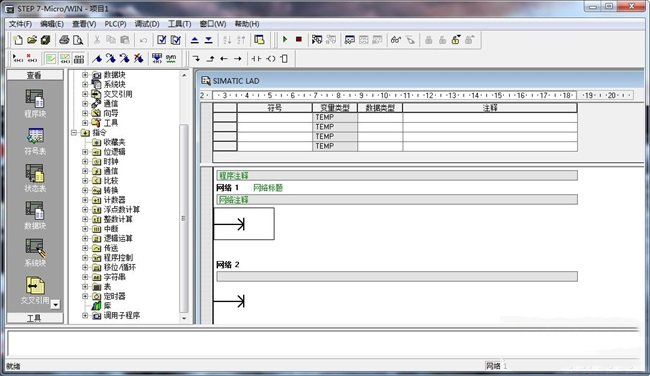The width and height of the screenshot is (650, 376).
Task: Expand the 计数器 counter folder
Action: coord(85,200)
